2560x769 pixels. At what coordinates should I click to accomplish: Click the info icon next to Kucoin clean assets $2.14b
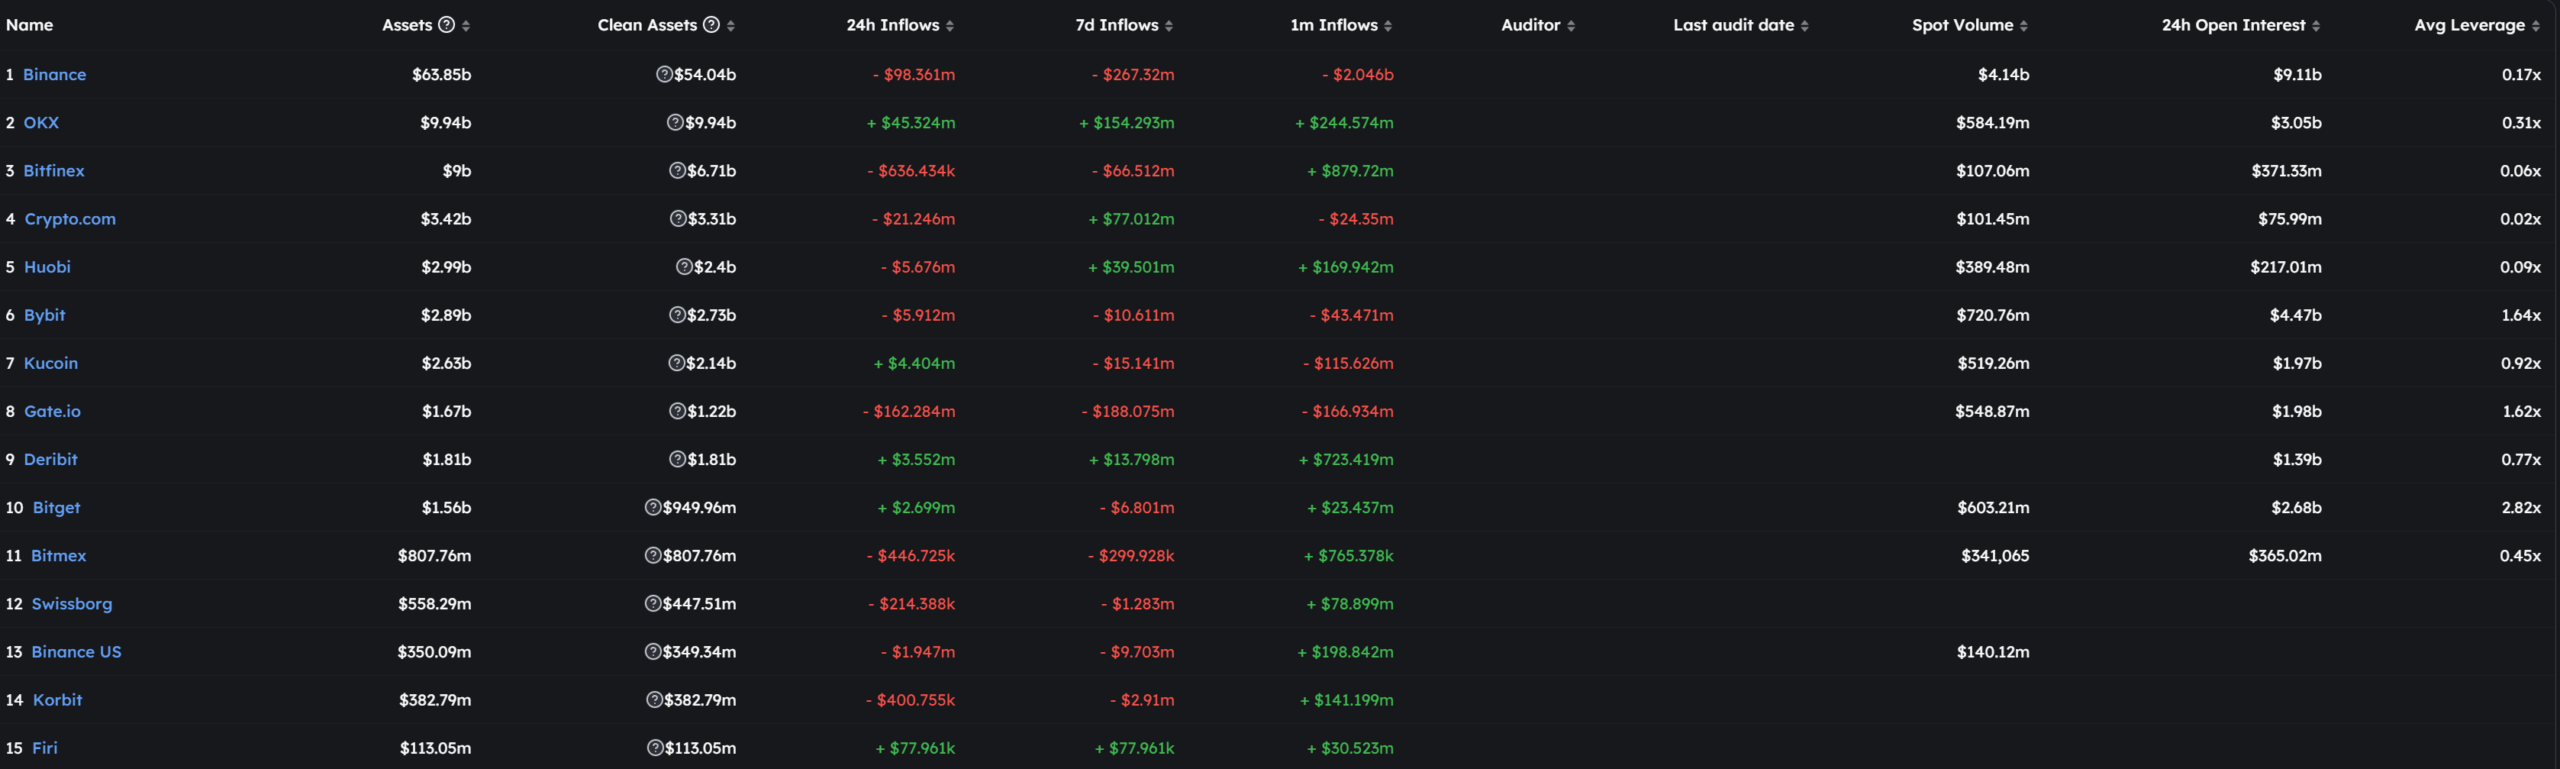tap(677, 363)
